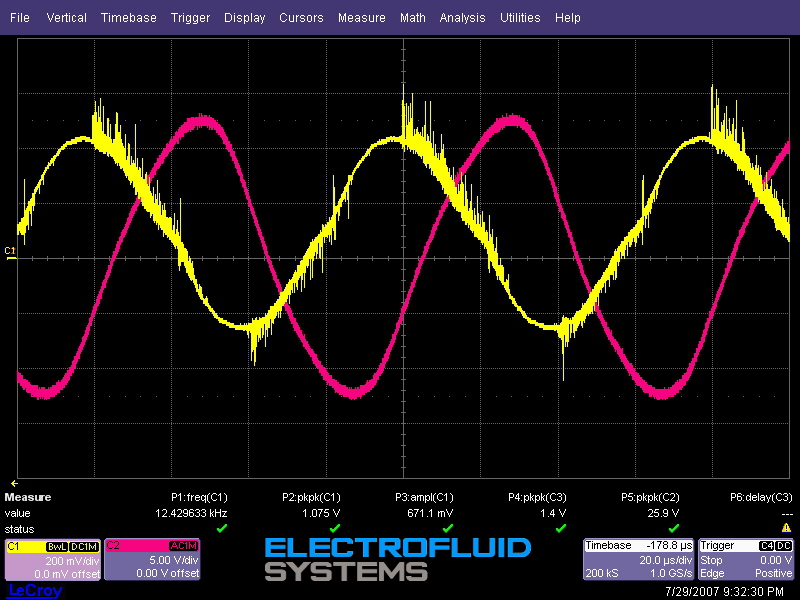The height and width of the screenshot is (600, 800).
Task: Click the 1.4 V value under P4
Action: click(553, 513)
